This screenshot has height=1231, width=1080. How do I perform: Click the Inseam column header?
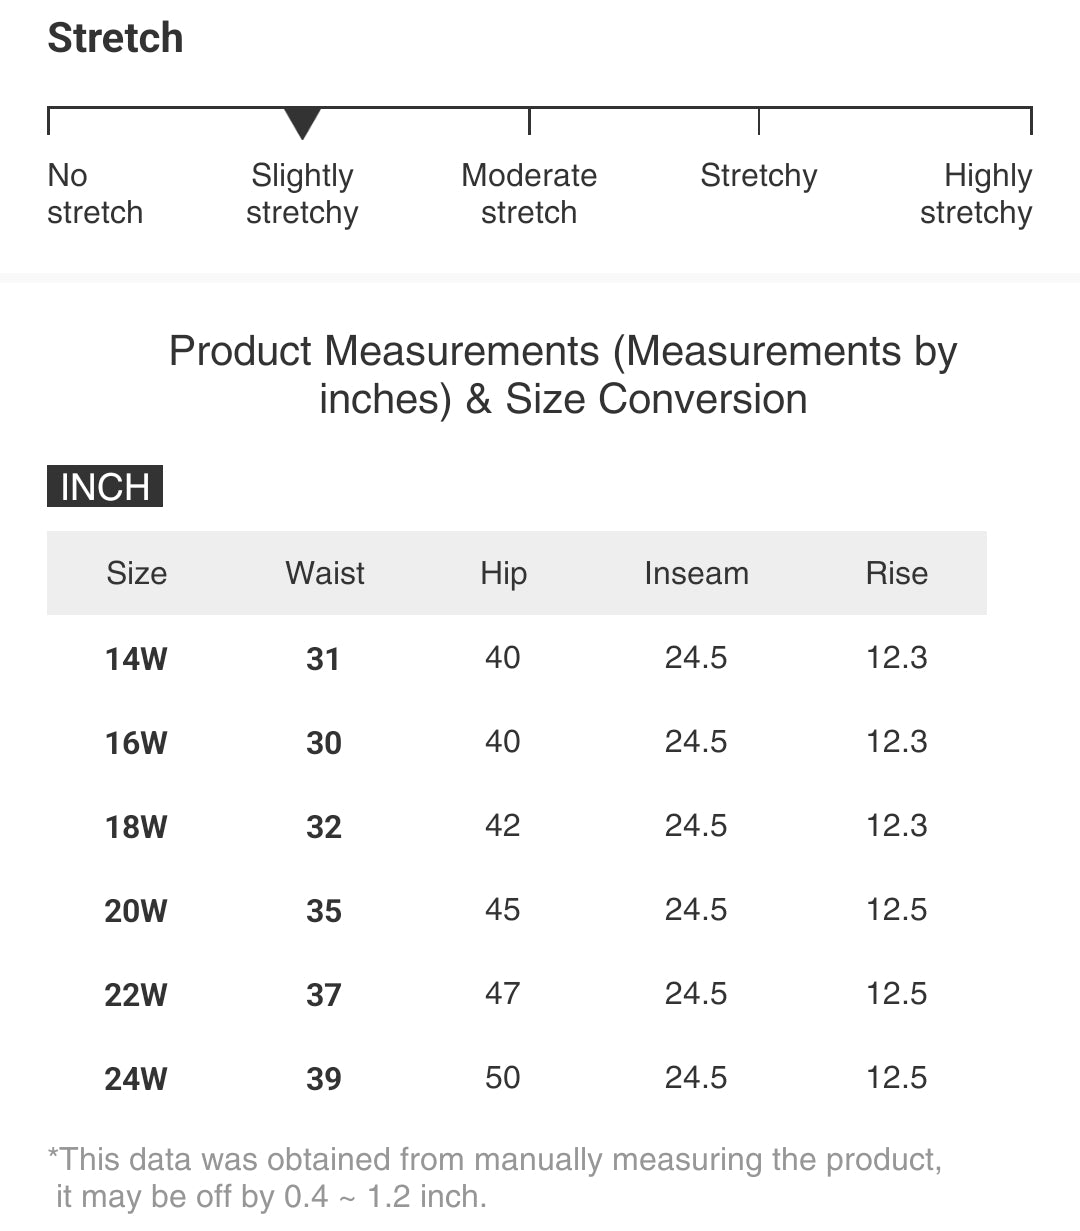click(696, 573)
